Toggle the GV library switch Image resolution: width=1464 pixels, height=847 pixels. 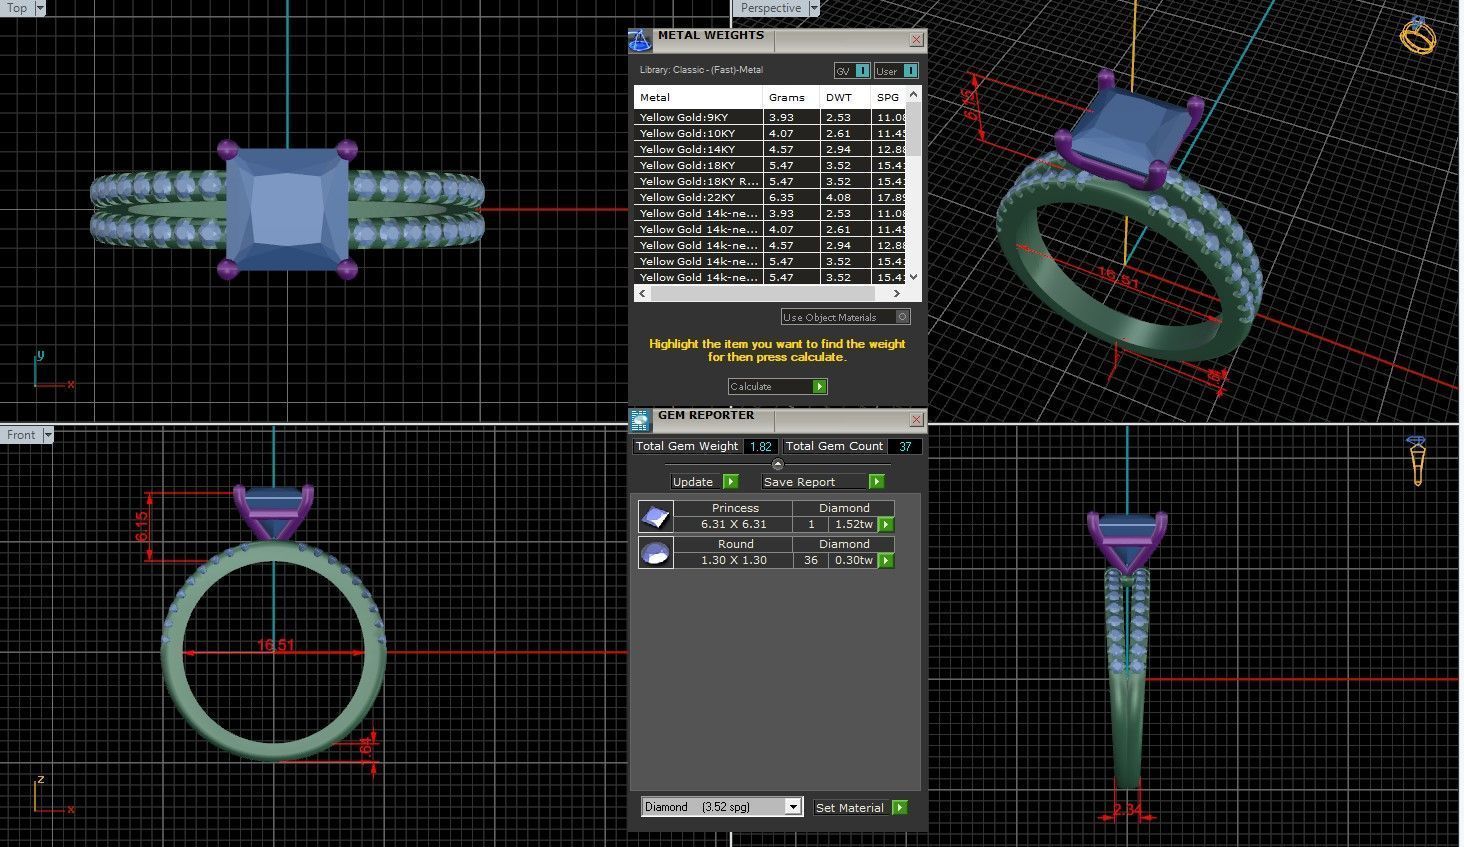click(x=852, y=71)
